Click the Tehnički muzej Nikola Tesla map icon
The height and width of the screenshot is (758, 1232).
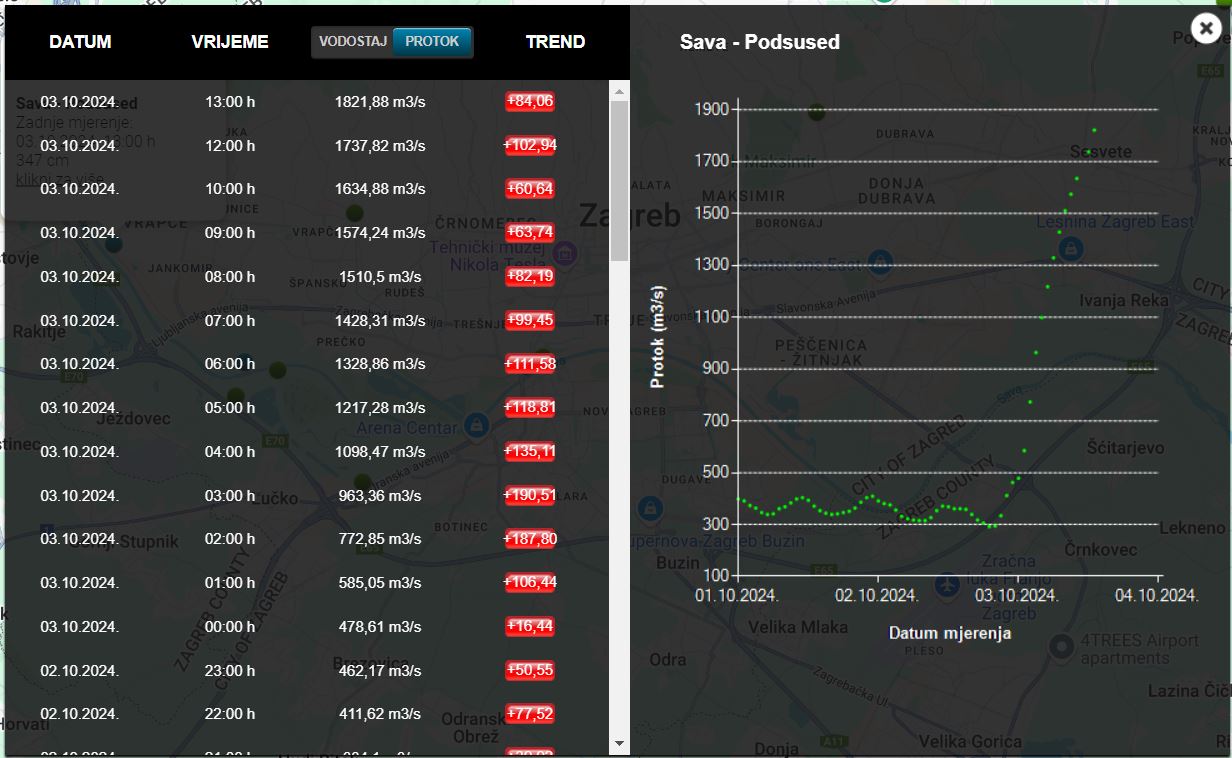(563, 254)
